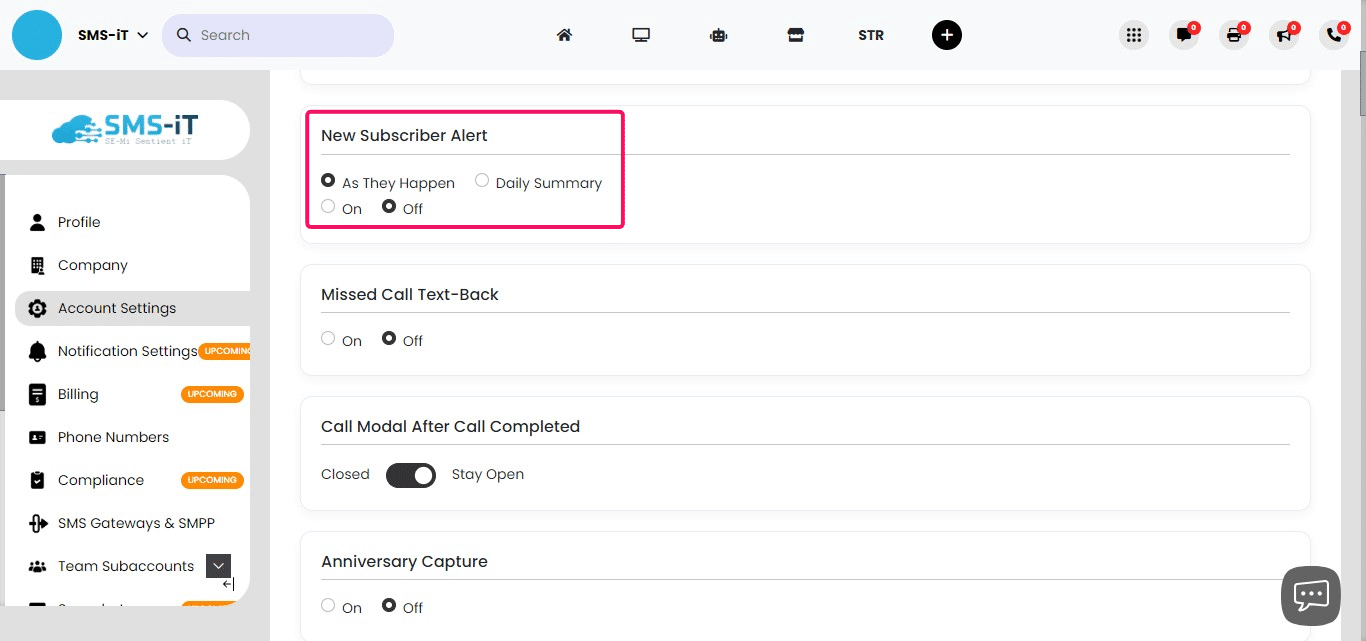Screen dimensions: 1366x641
Task: Open Notification Settings in the sidebar
Action: point(127,351)
